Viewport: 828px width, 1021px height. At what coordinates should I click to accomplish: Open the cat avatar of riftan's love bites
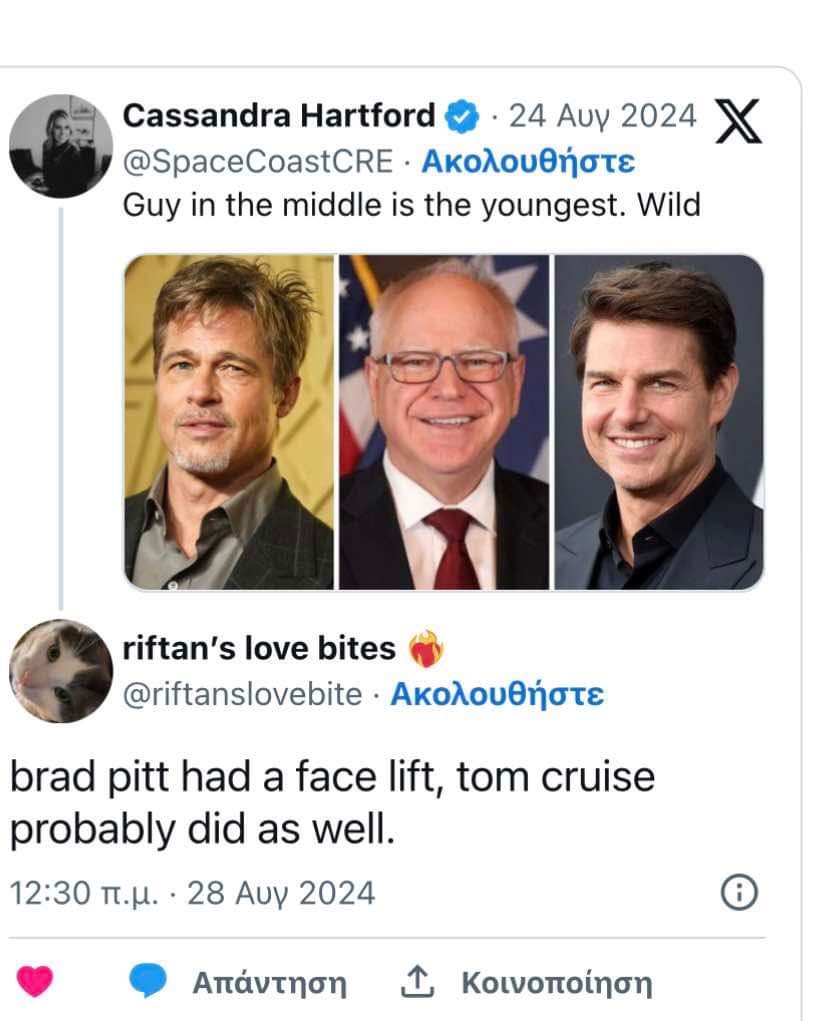click(61, 671)
